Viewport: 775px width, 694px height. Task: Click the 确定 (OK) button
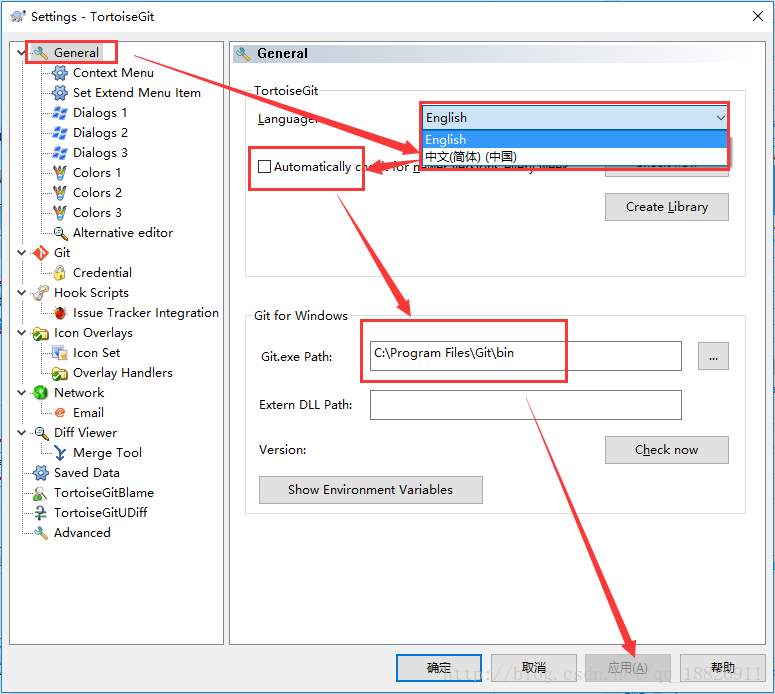click(x=439, y=668)
